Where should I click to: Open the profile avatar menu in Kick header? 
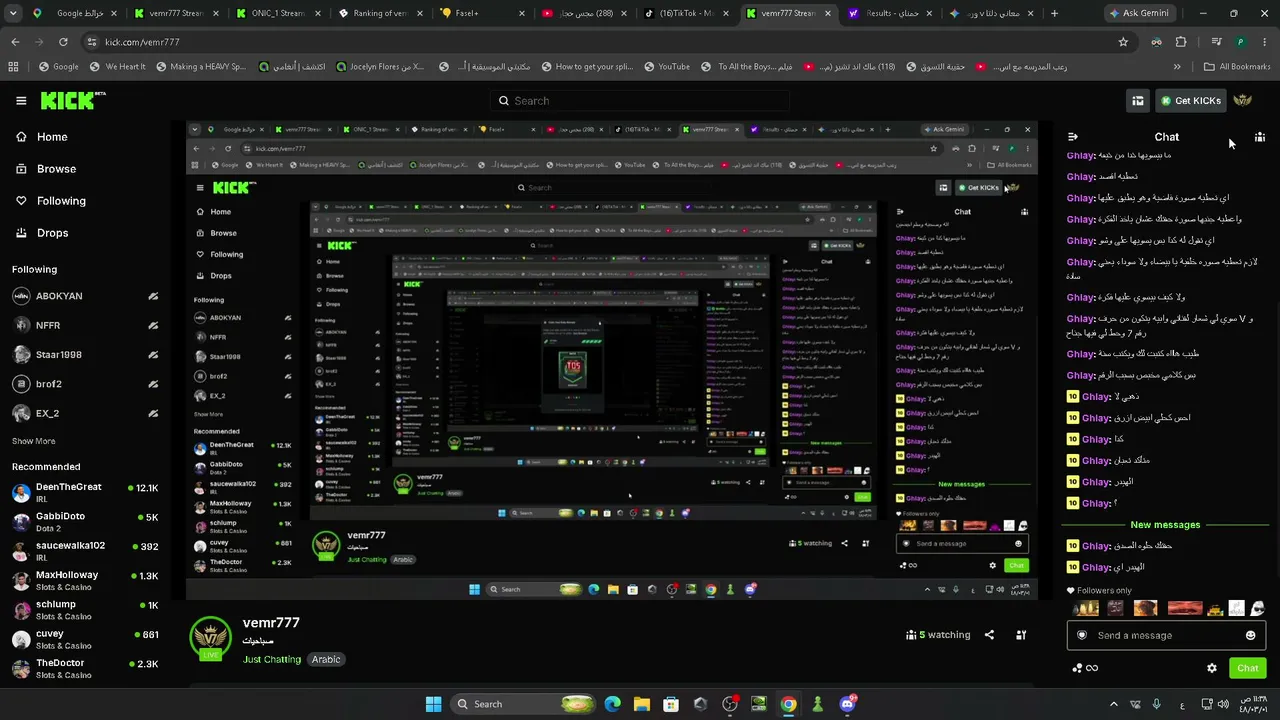point(1242,100)
